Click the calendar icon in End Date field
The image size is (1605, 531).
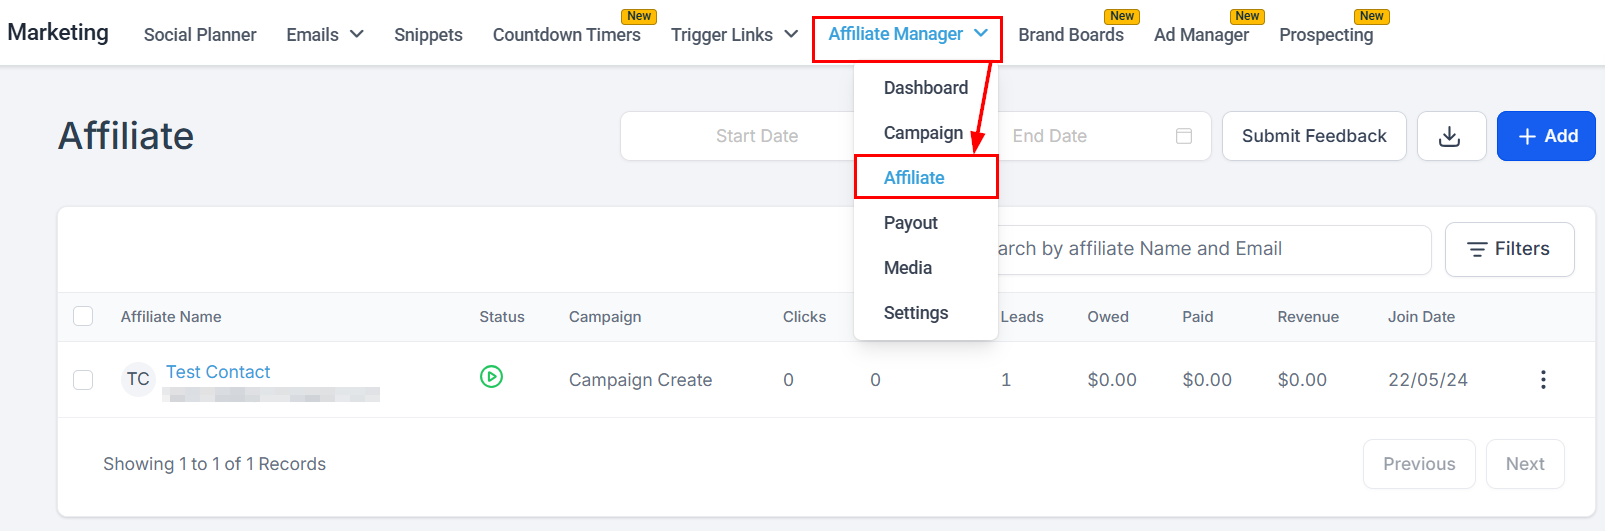pyautogui.click(x=1184, y=136)
